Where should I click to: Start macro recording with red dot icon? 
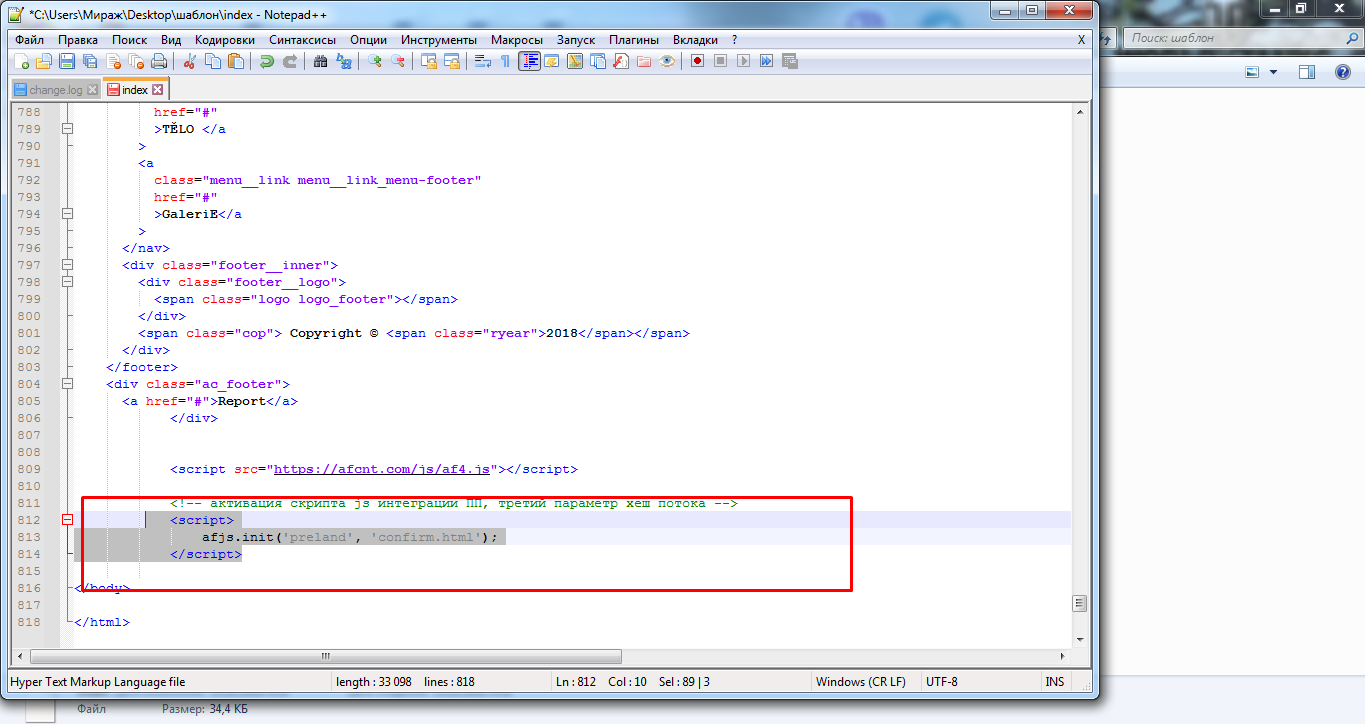tap(697, 61)
